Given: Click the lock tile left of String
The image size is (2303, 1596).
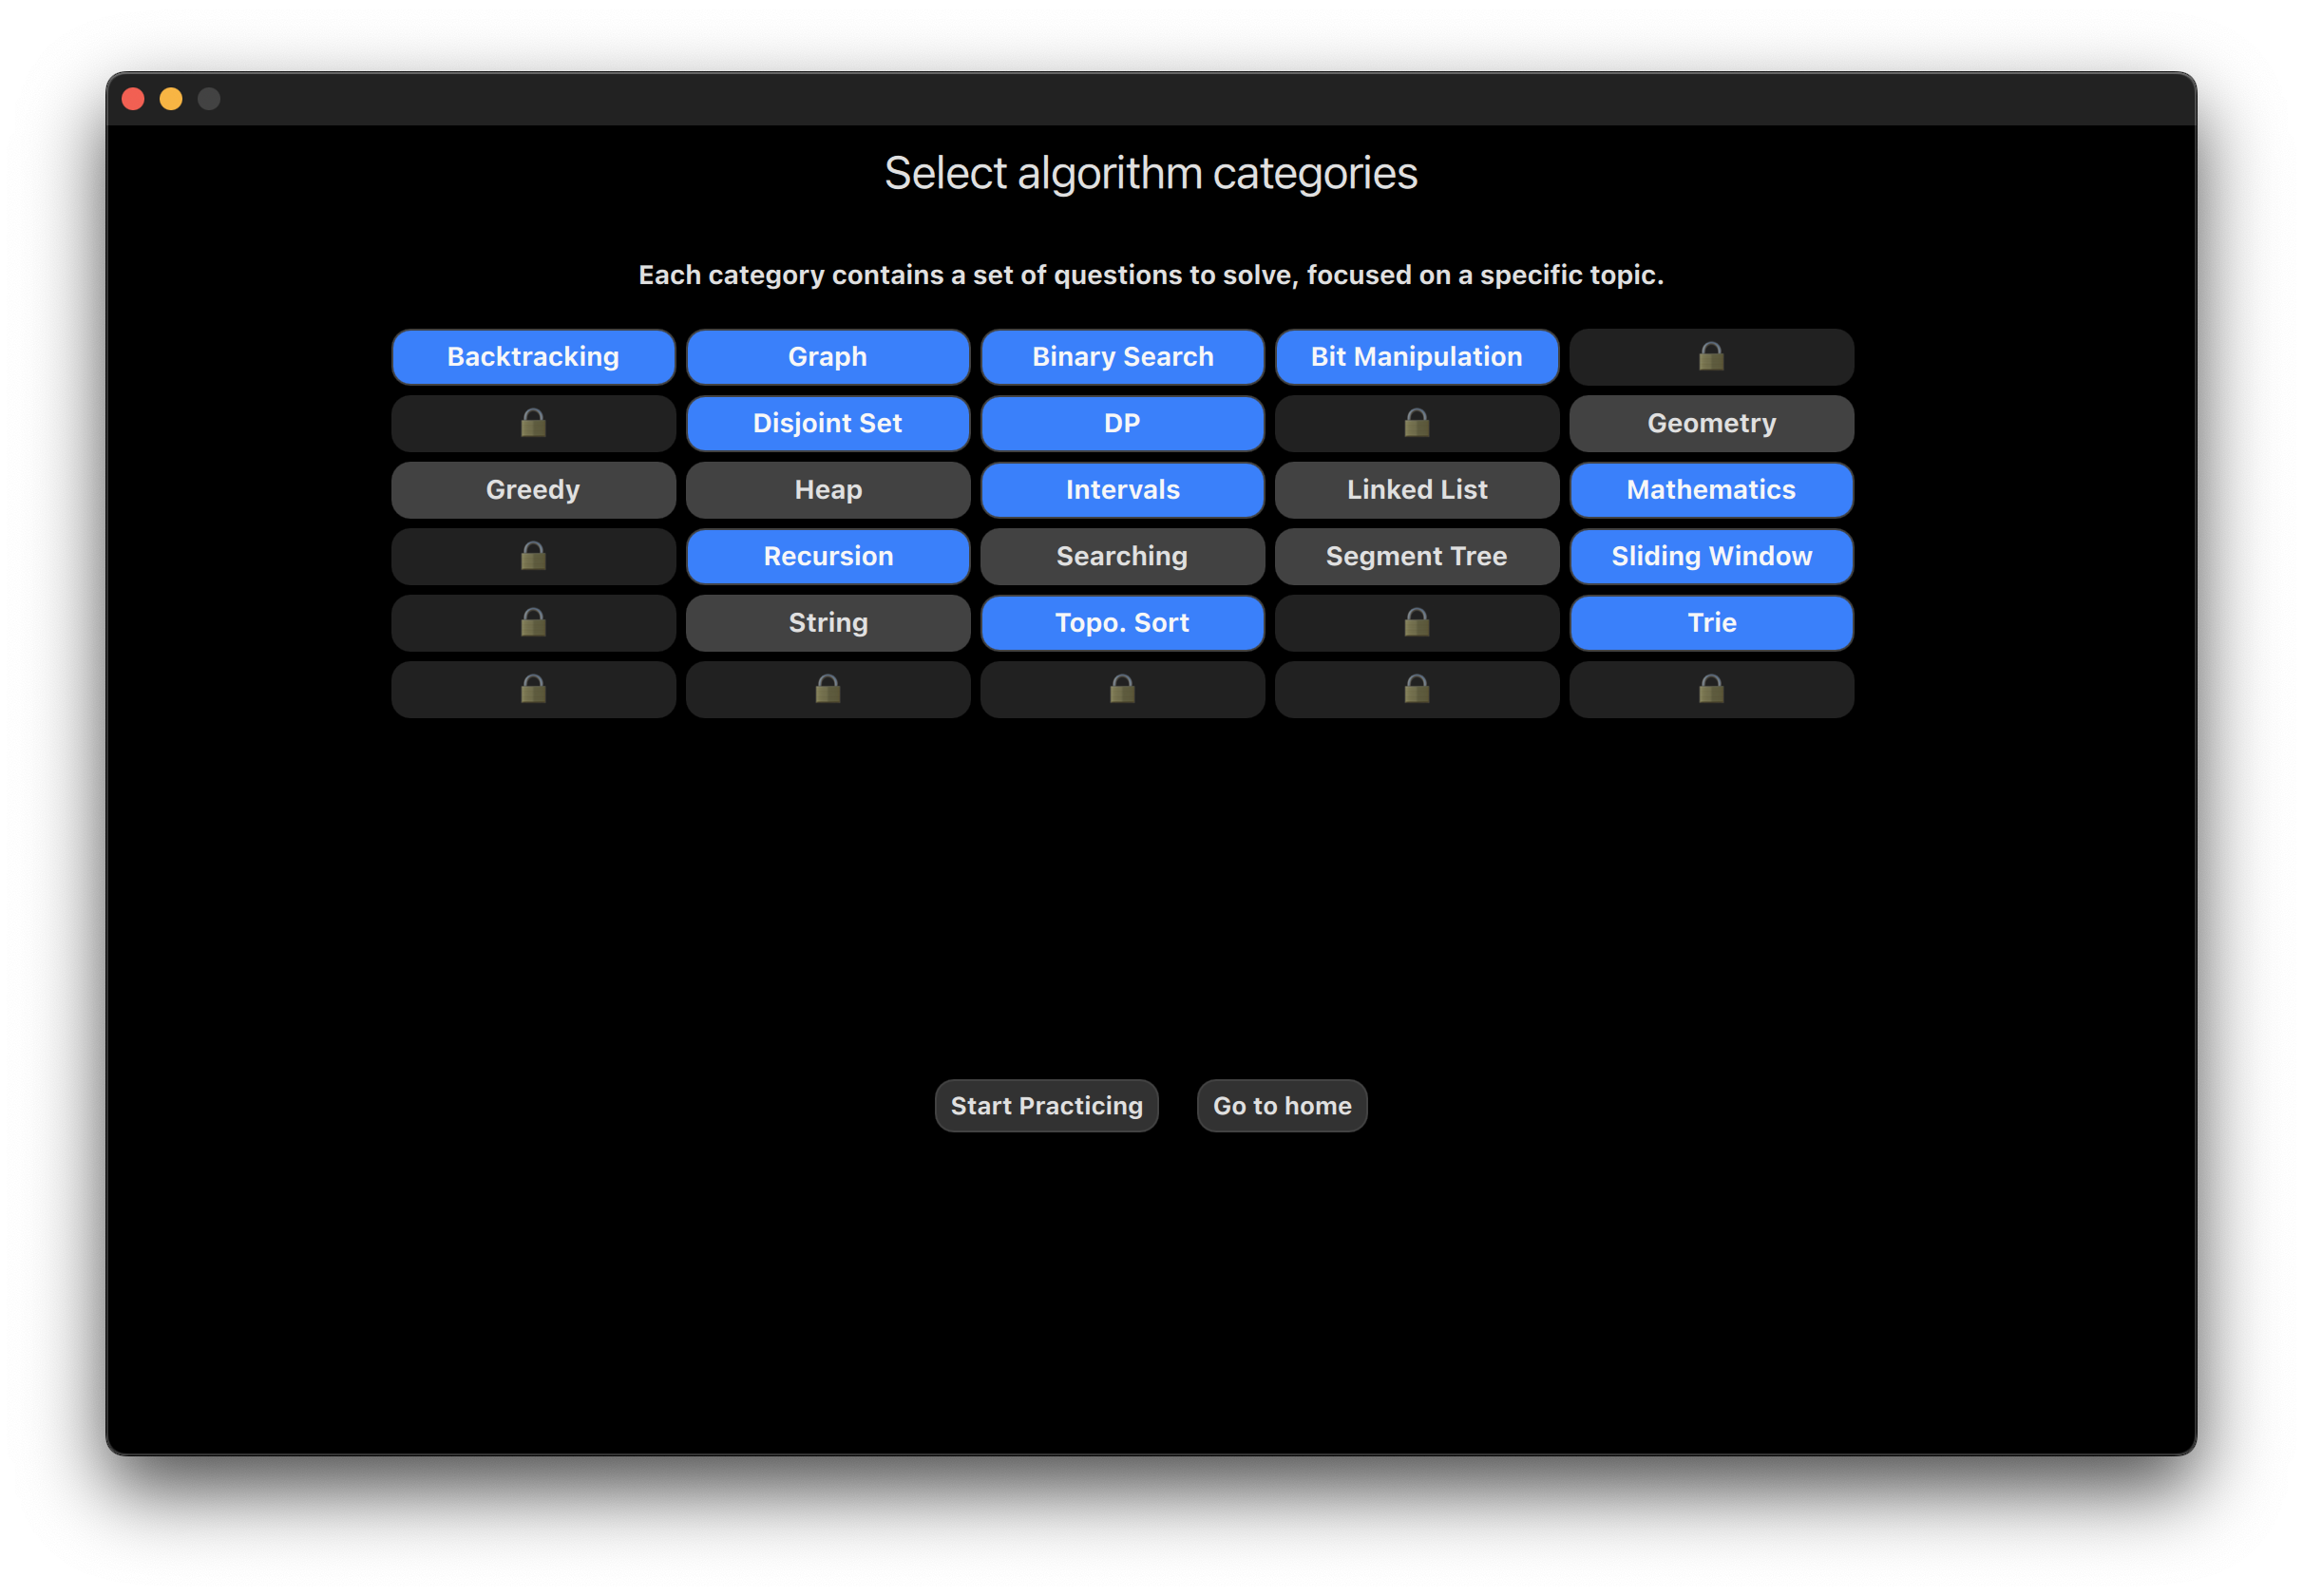Looking at the screenshot, I should (x=533, y=623).
